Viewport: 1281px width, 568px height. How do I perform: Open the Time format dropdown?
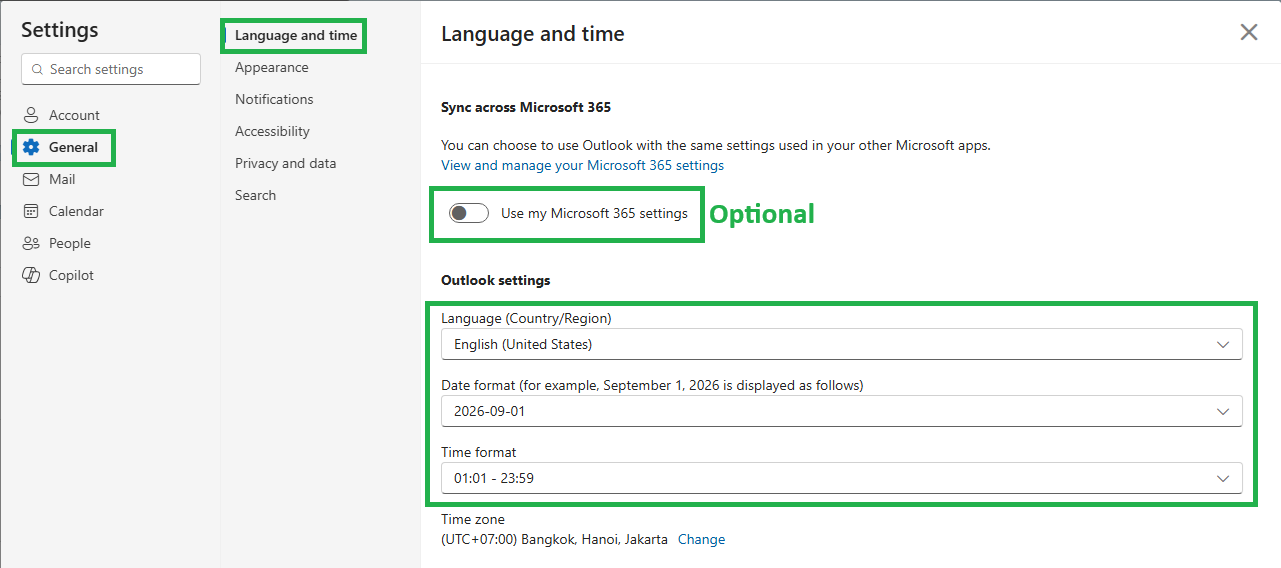point(842,478)
